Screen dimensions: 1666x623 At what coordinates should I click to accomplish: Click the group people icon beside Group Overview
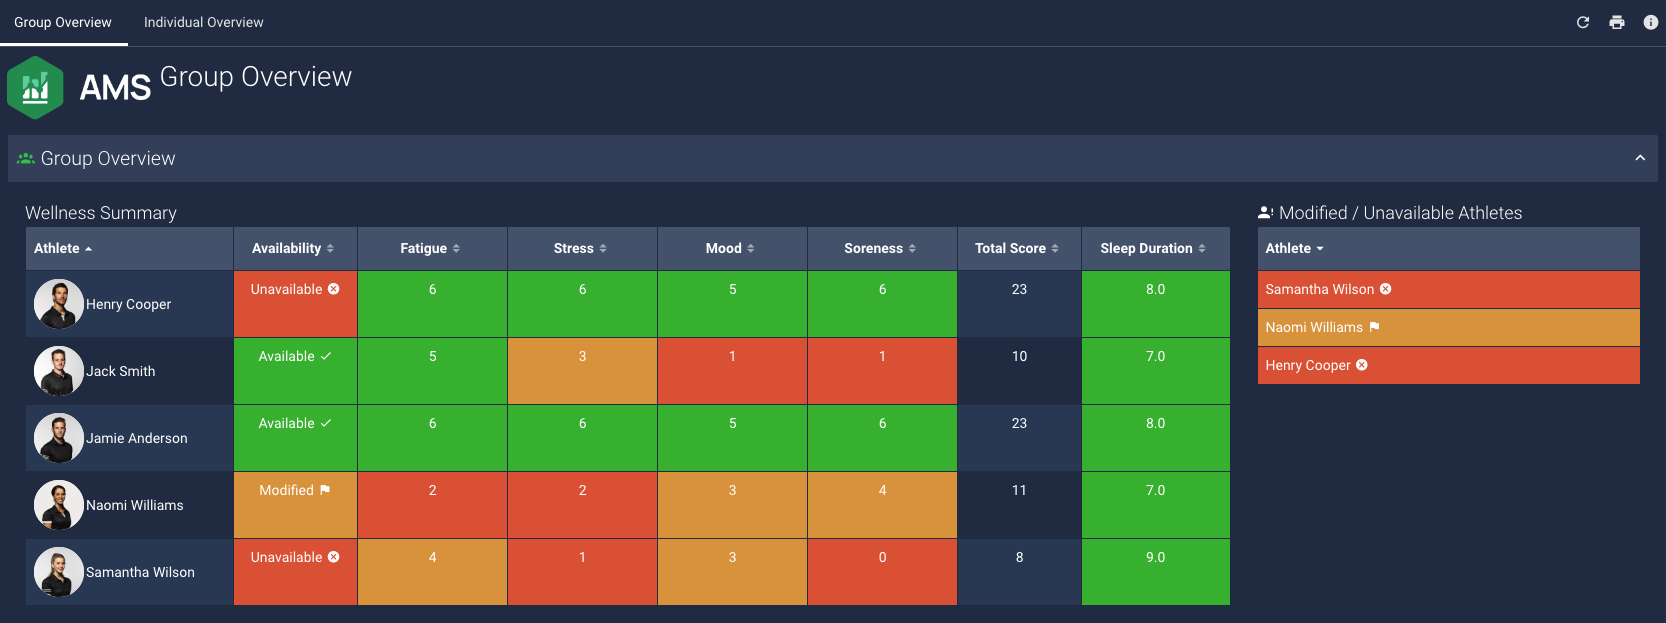click(26, 158)
